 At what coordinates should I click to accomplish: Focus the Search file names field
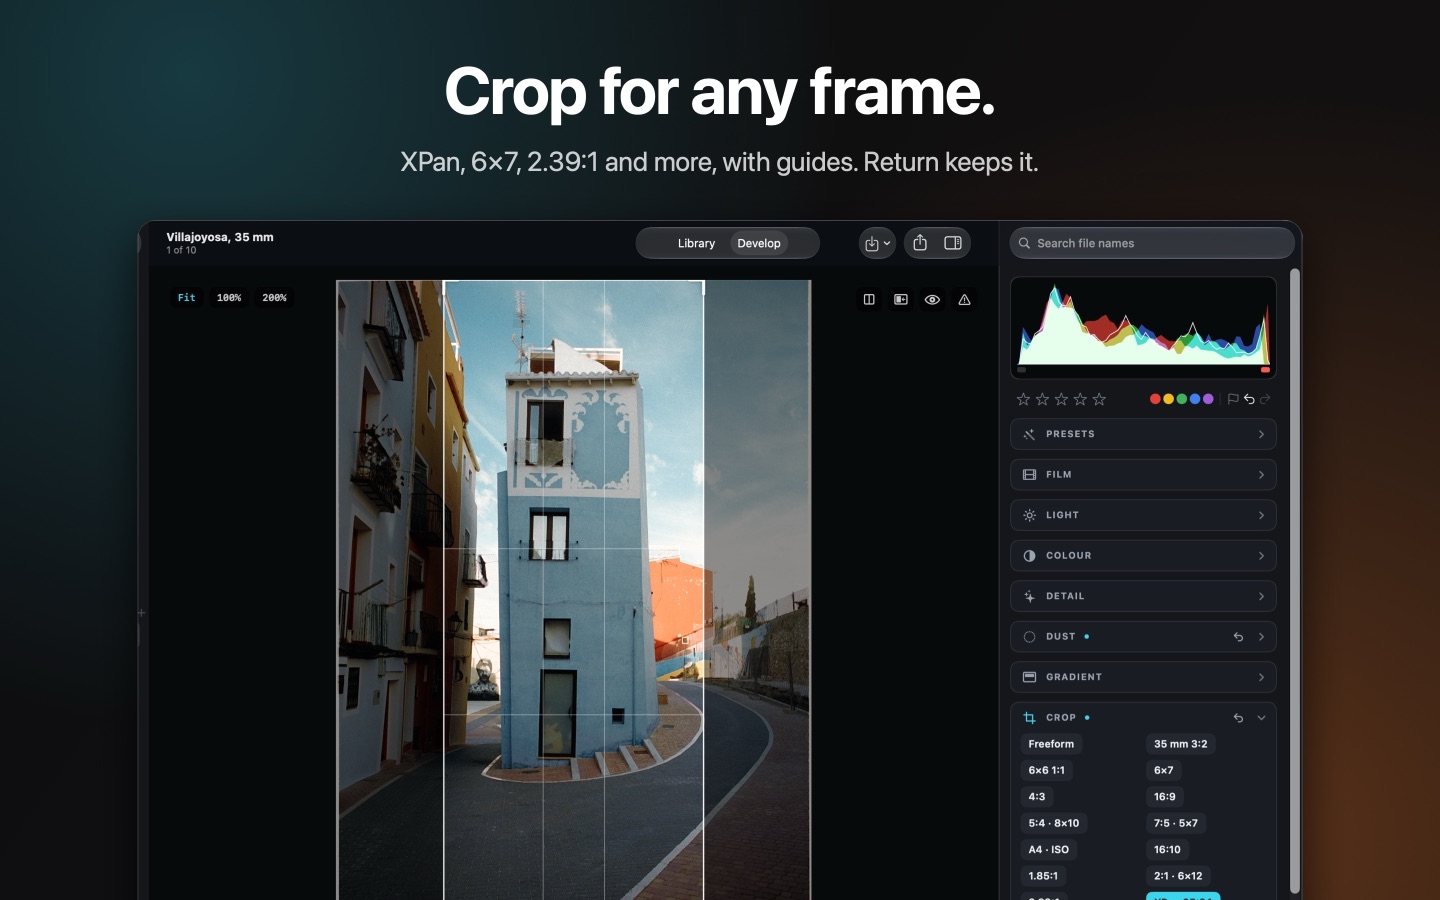coord(1152,243)
